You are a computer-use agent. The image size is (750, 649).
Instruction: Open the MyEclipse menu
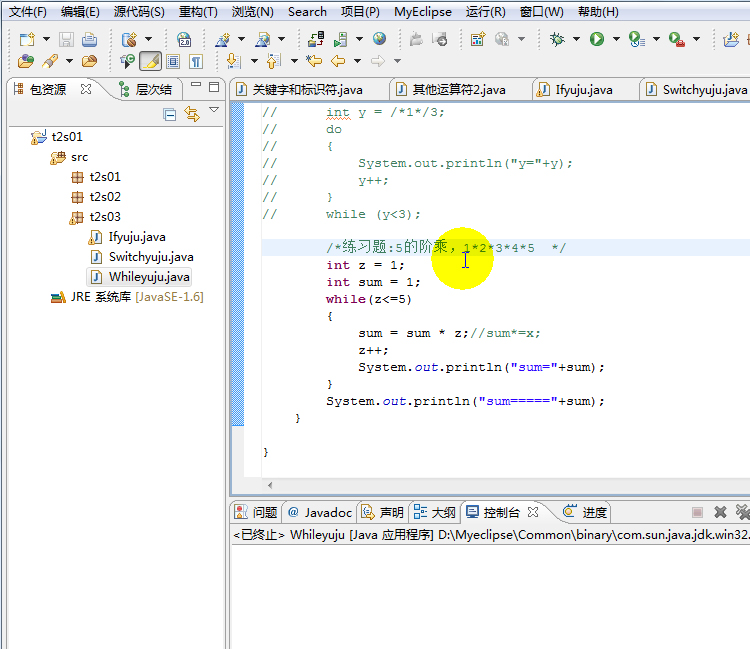pyautogui.click(x=423, y=12)
